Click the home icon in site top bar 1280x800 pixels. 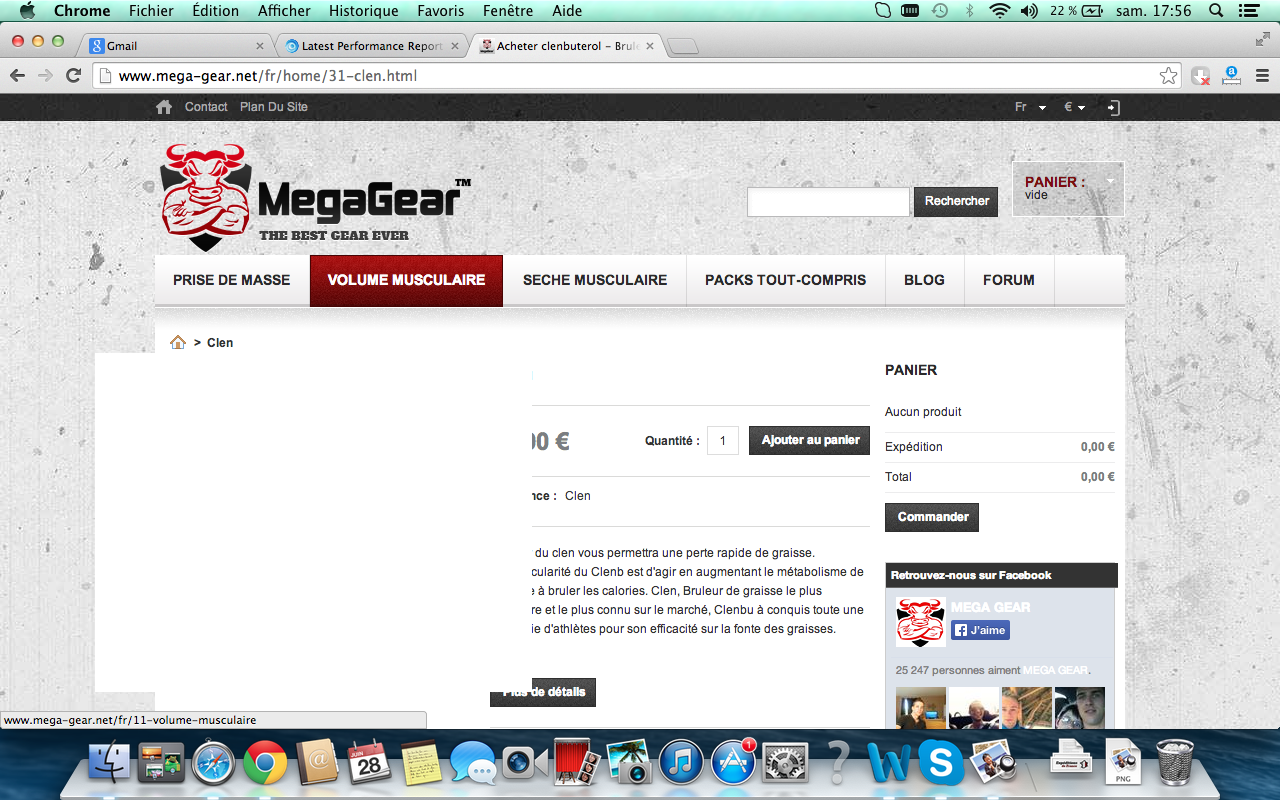click(164, 107)
